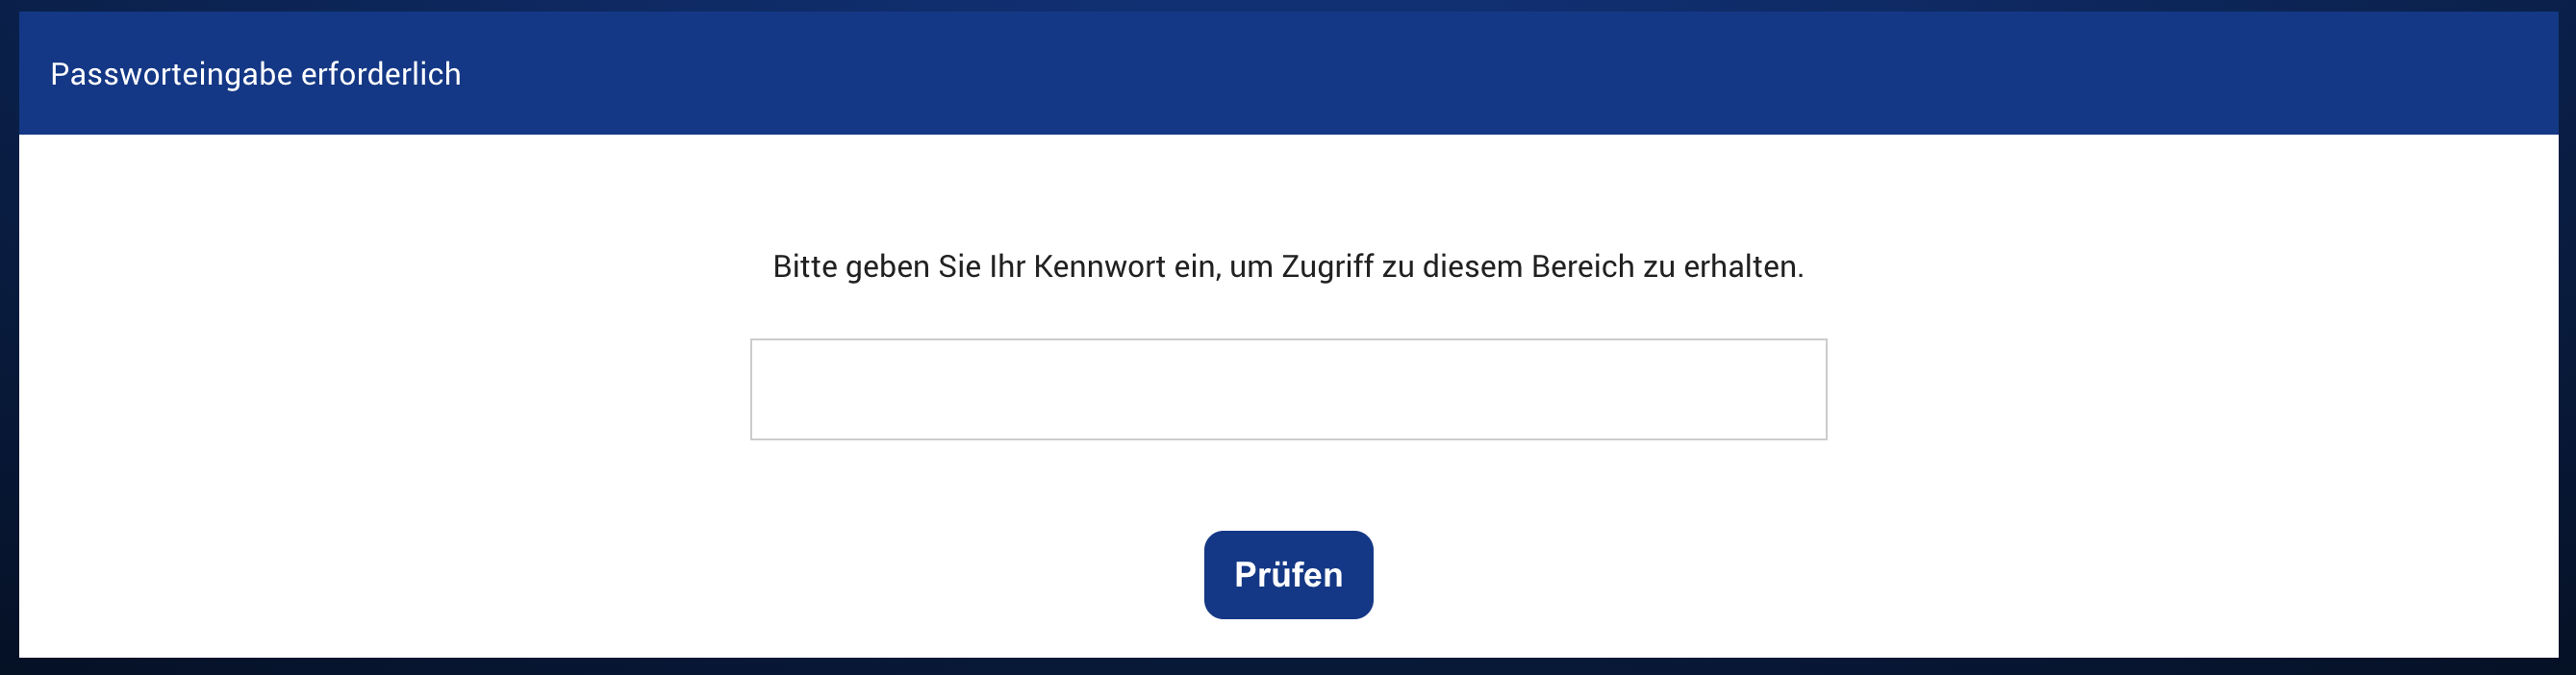
Task: Click the password input field
Action: coord(1288,389)
